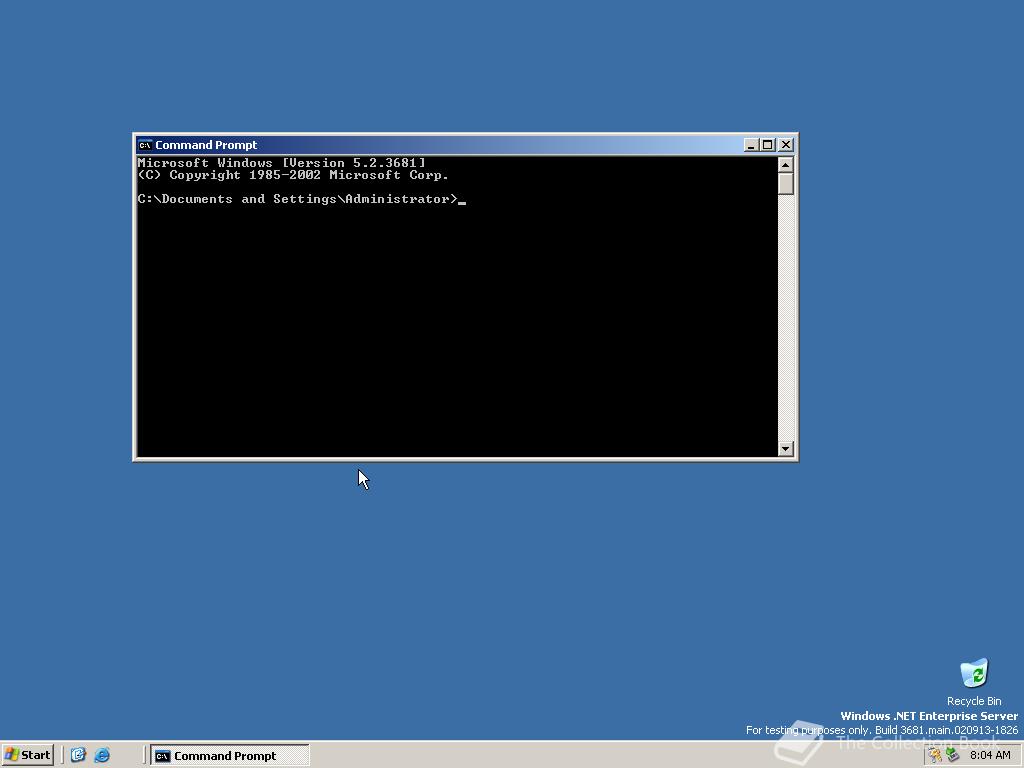Image resolution: width=1024 pixels, height=768 pixels.
Task: Click the 'Microsoft Windows [Version 5.2.3681]' line
Action: tap(281, 163)
